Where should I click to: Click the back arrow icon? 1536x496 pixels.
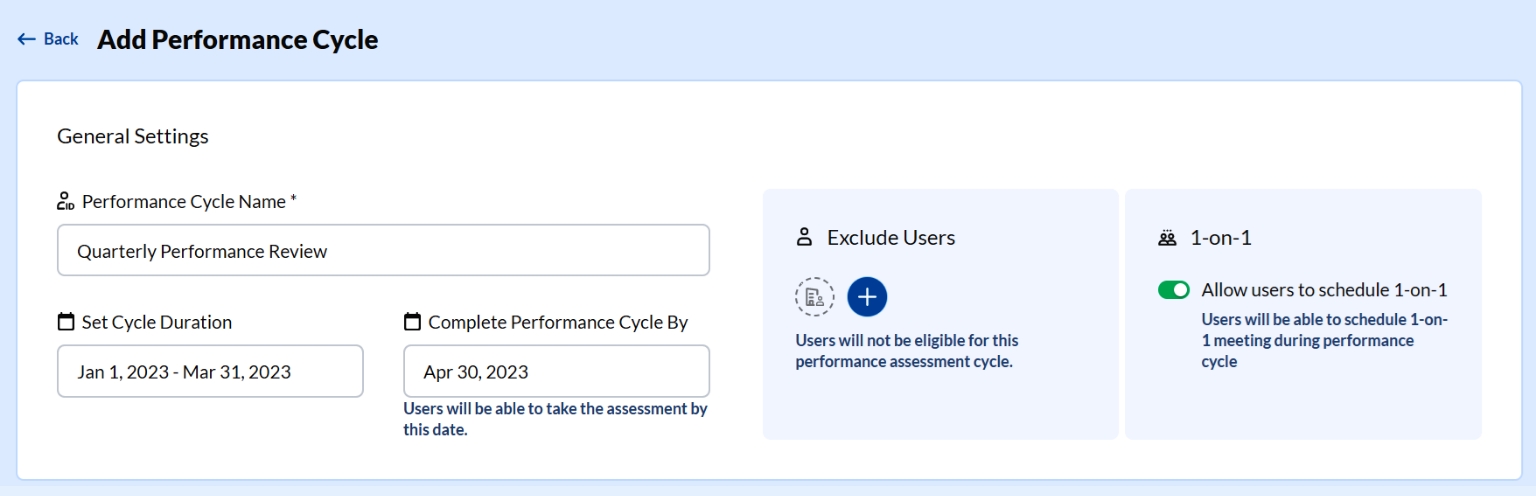pyautogui.click(x=26, y=39)
